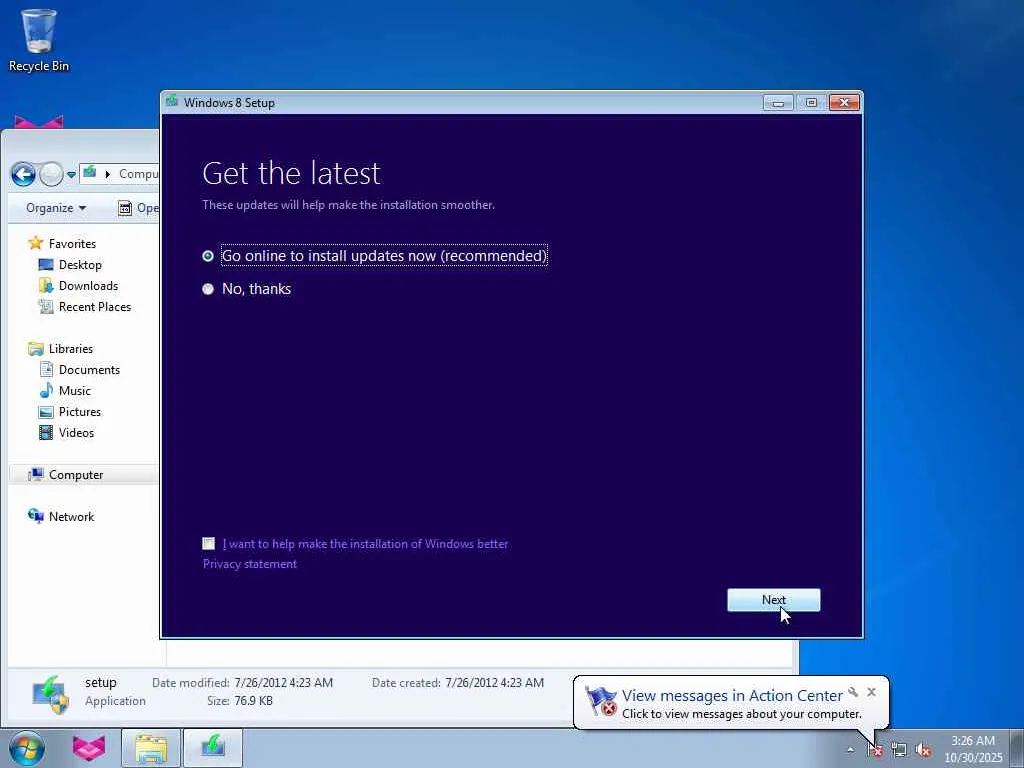Open notification balloon wrench options icon
The height and width of the screenshot is (768, 1024).
coord(853,692)
